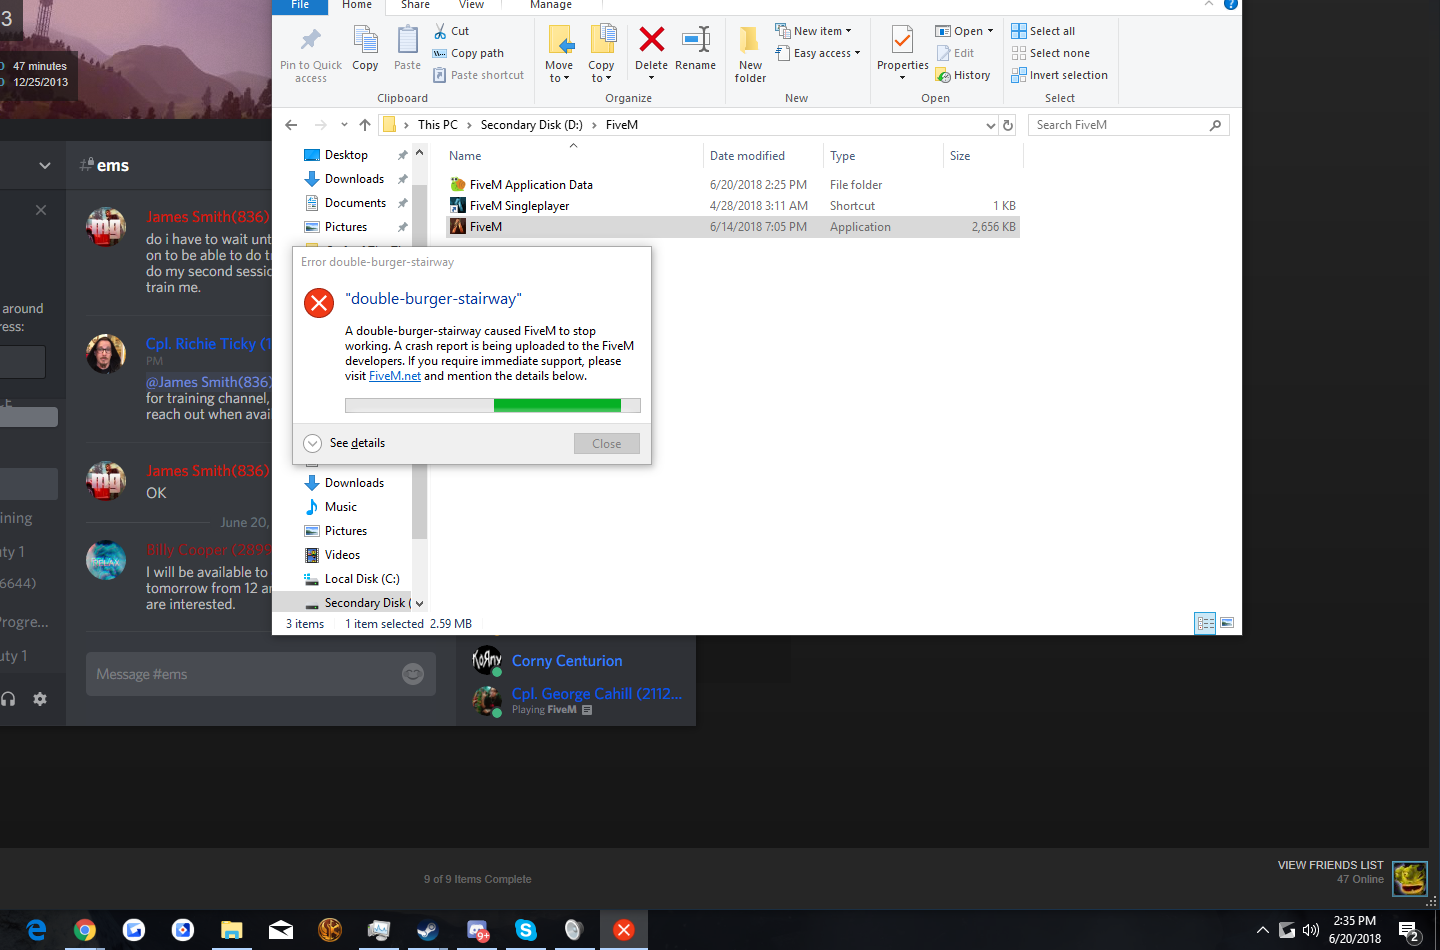
Task: Click the Edit button in Open group
Action: 955,53
